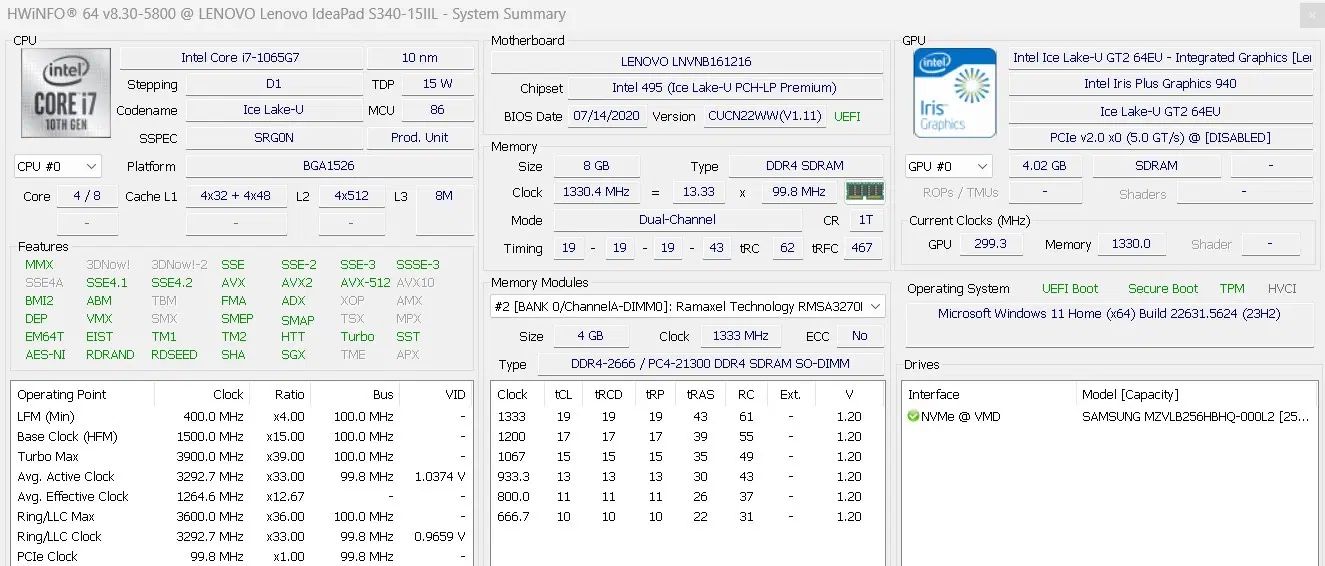Click the ECC No value
1325x566 pixels.
click(x=860, y=336)
